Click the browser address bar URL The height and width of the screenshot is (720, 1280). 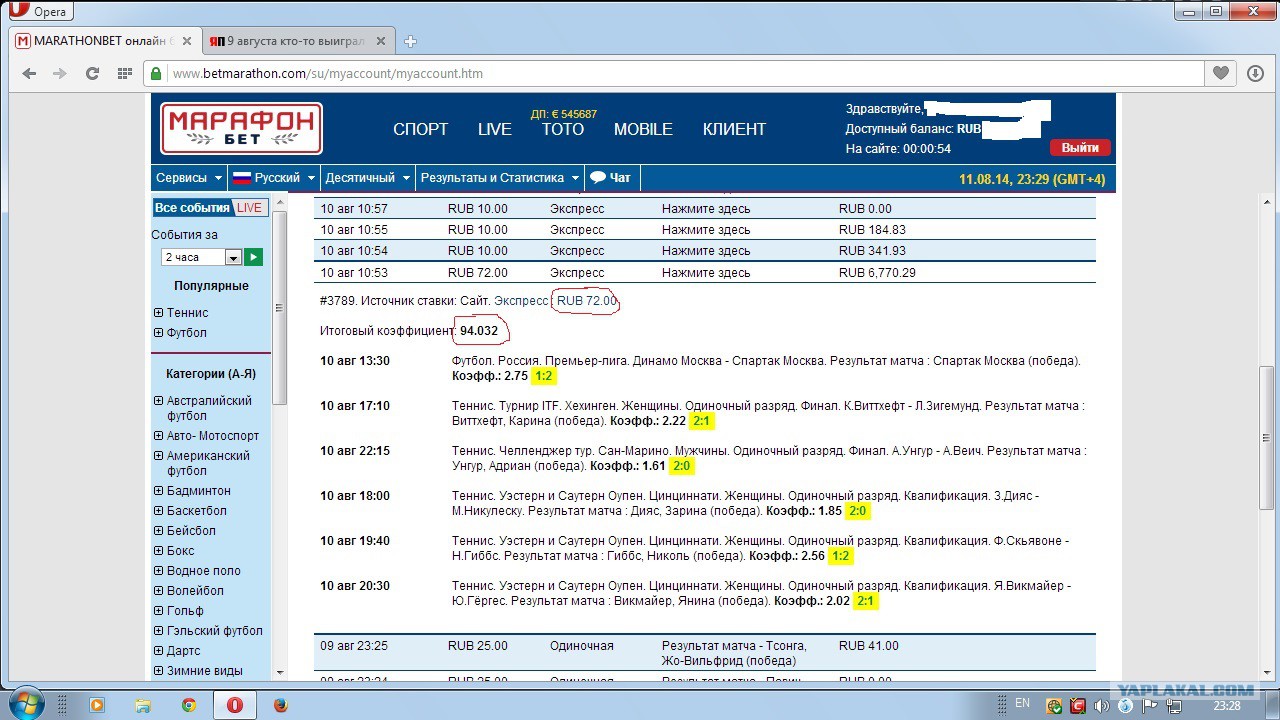tap(328, 74)
